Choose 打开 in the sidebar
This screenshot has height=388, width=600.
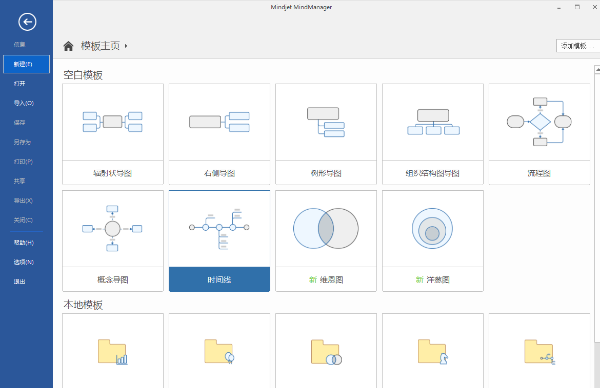[20, 83]
